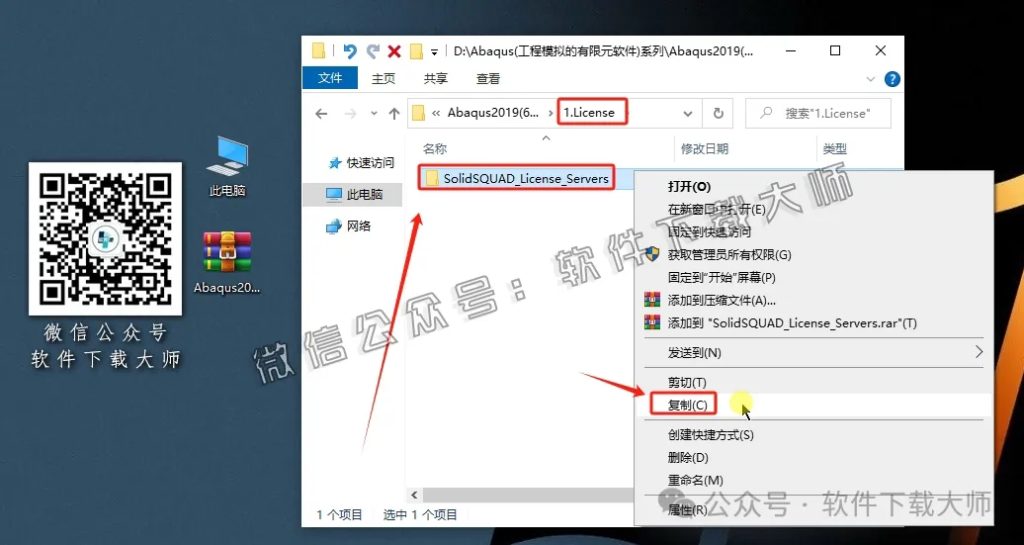
Task: Select the SolidSQUAD_License_Servers folder
Action: click(x=517, y=178)
